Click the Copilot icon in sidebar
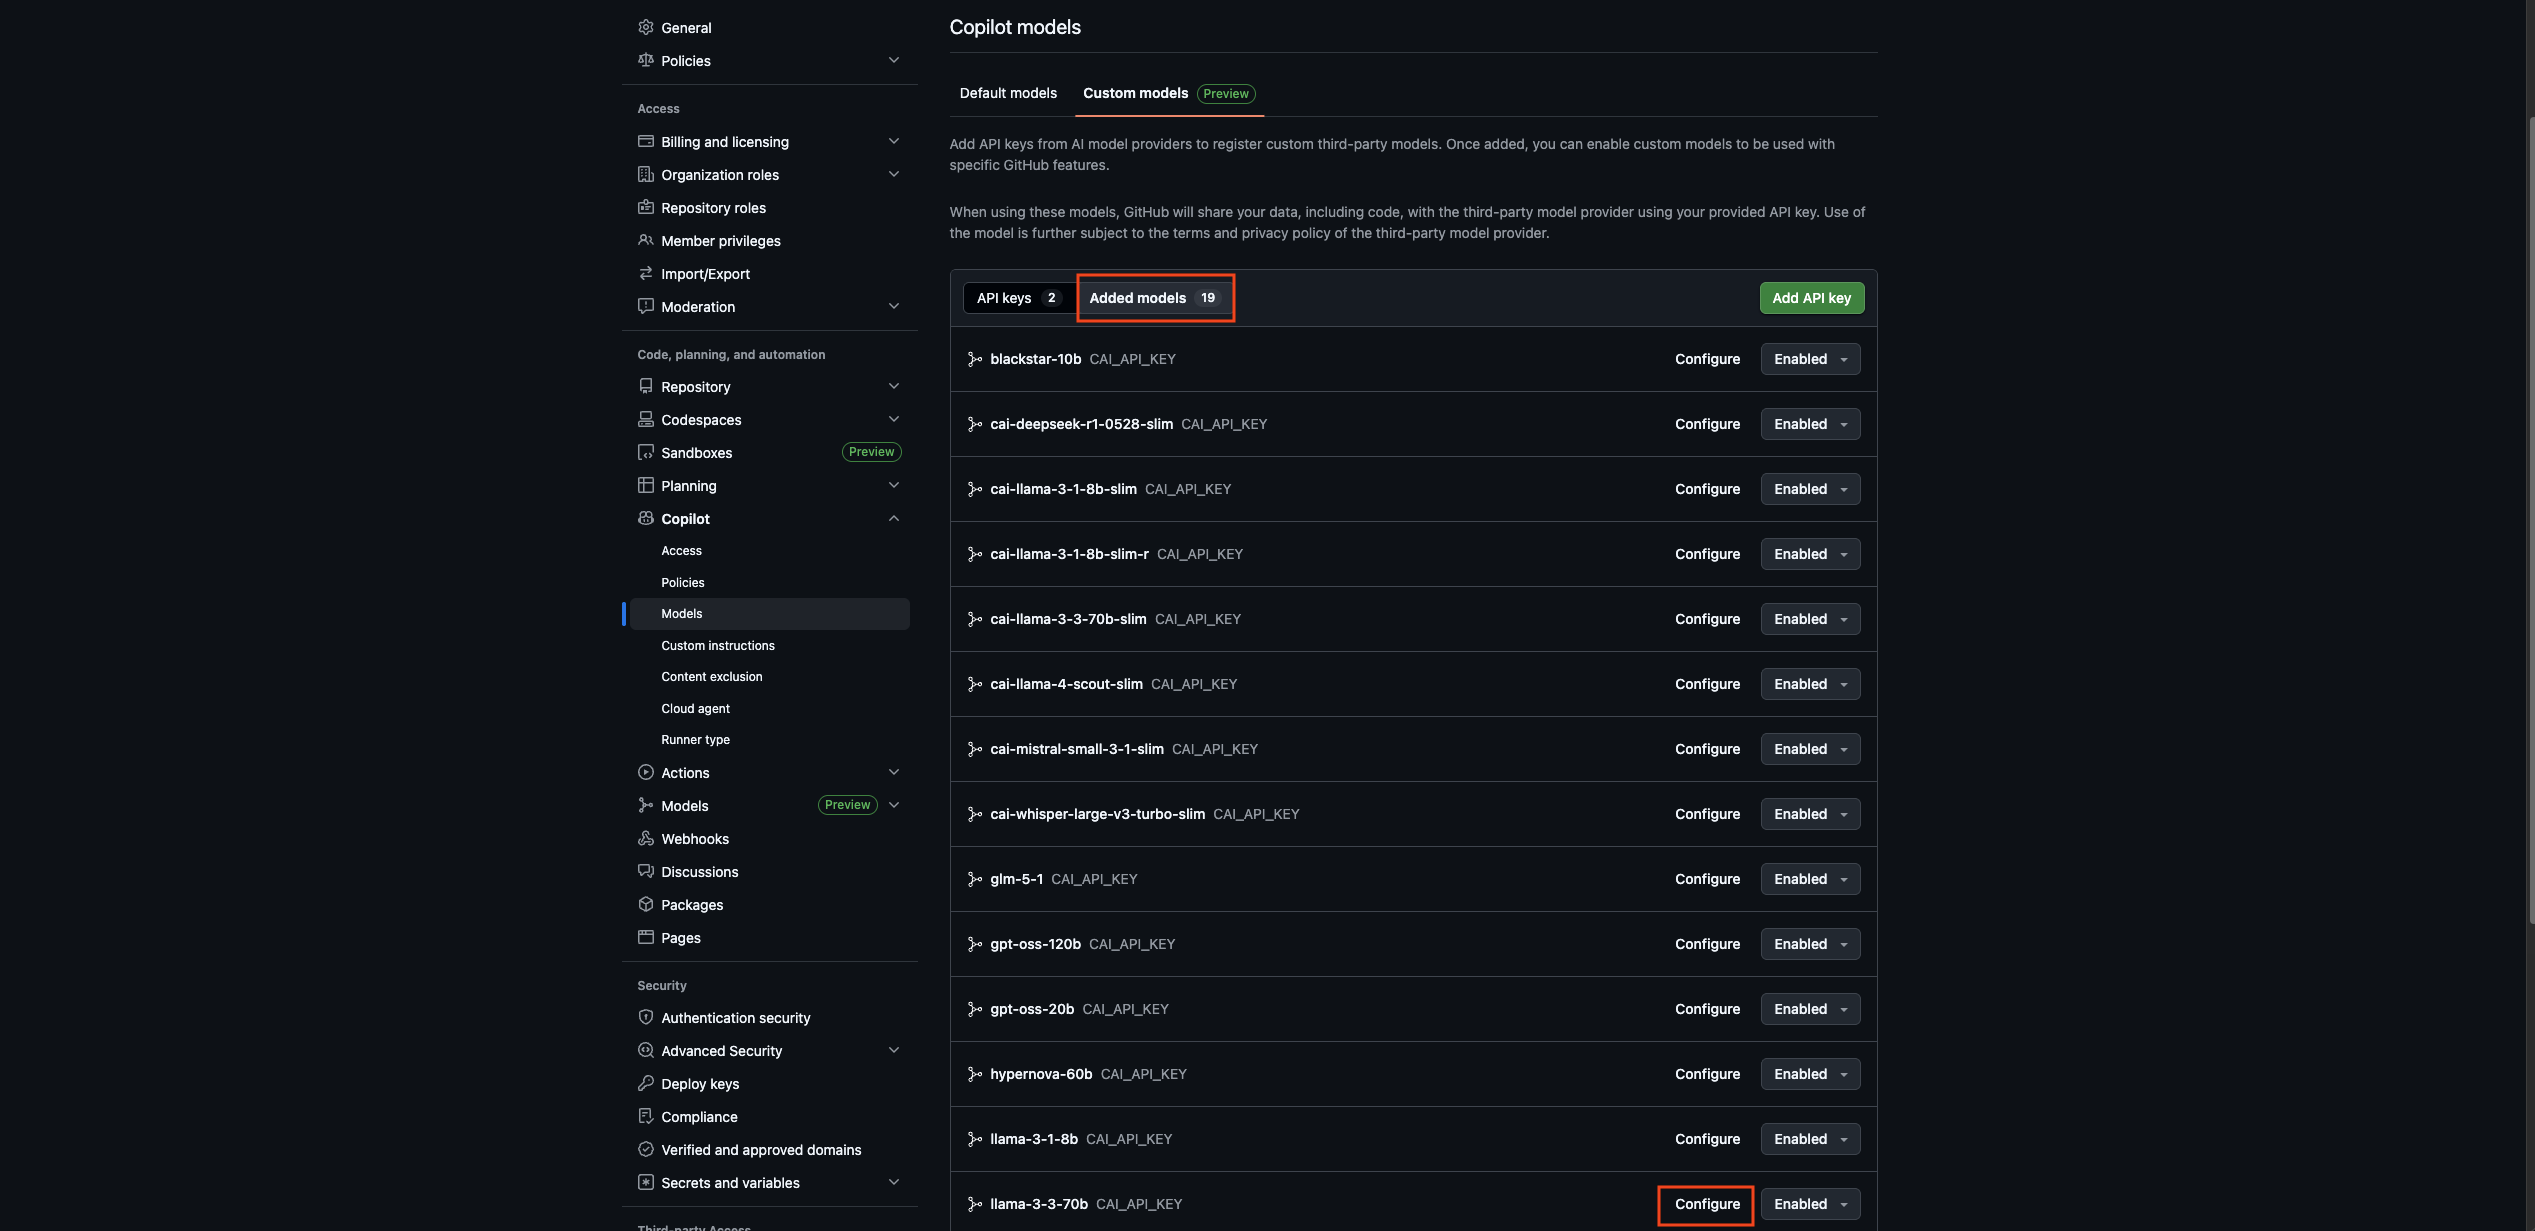Screen dimensions: 2535x1231 (646, 518)
